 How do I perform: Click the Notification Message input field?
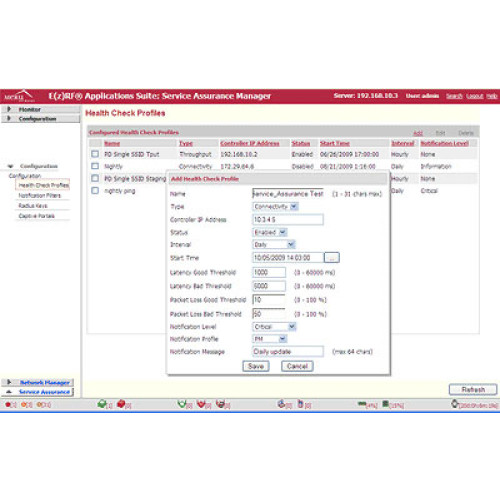pos(288,351)
